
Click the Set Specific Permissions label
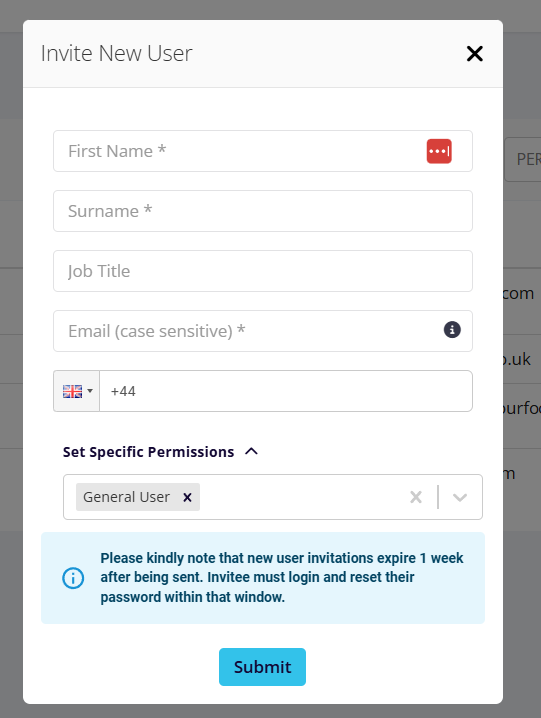148,452
